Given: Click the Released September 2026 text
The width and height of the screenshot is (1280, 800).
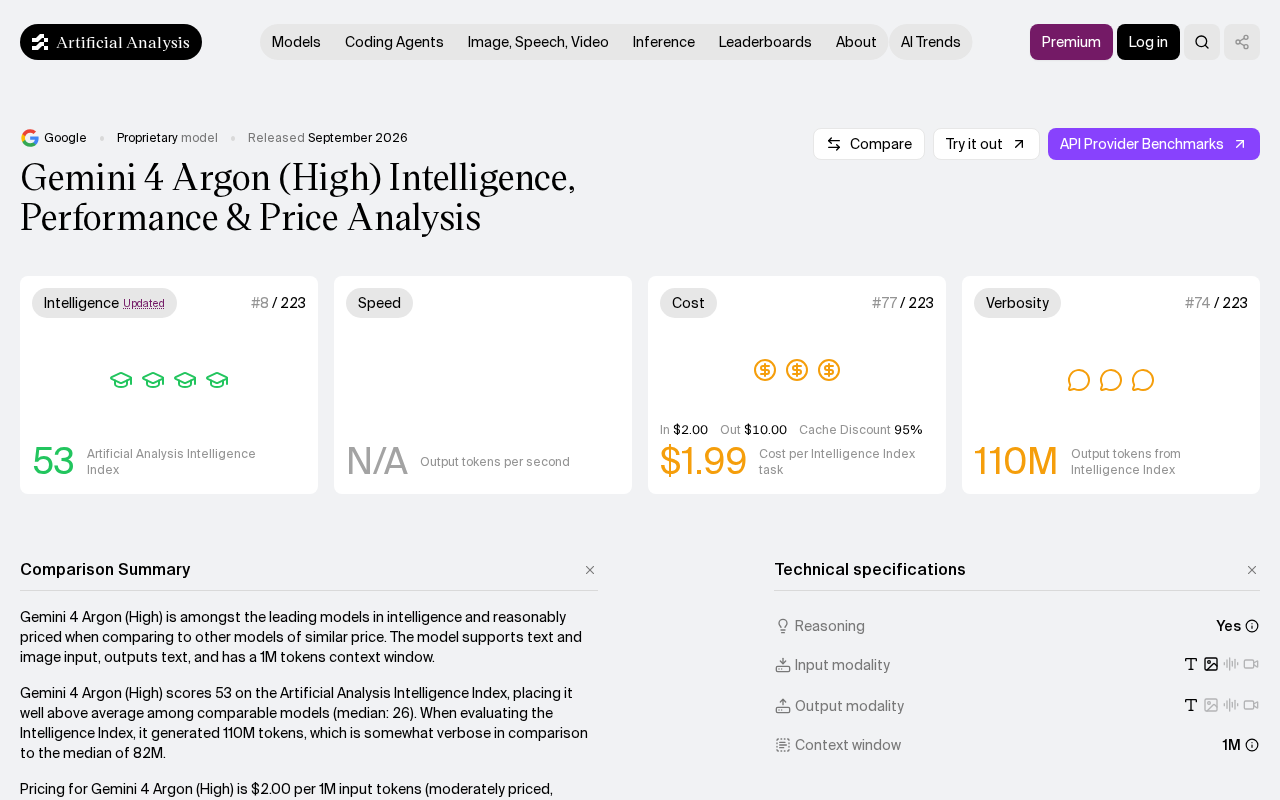Looking at the screenshot, I should pos(328,138).
